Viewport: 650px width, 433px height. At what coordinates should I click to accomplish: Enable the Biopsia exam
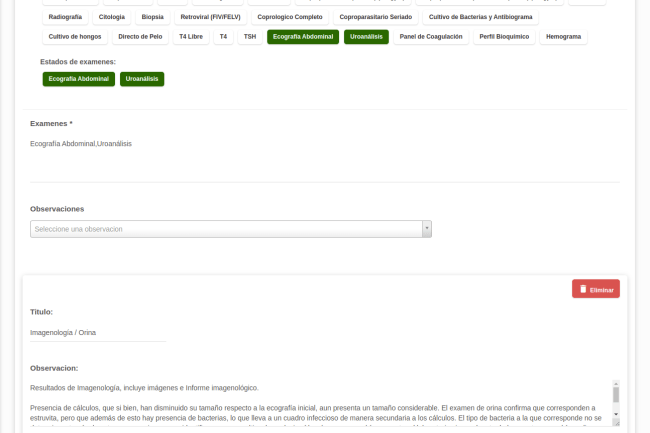152,17
